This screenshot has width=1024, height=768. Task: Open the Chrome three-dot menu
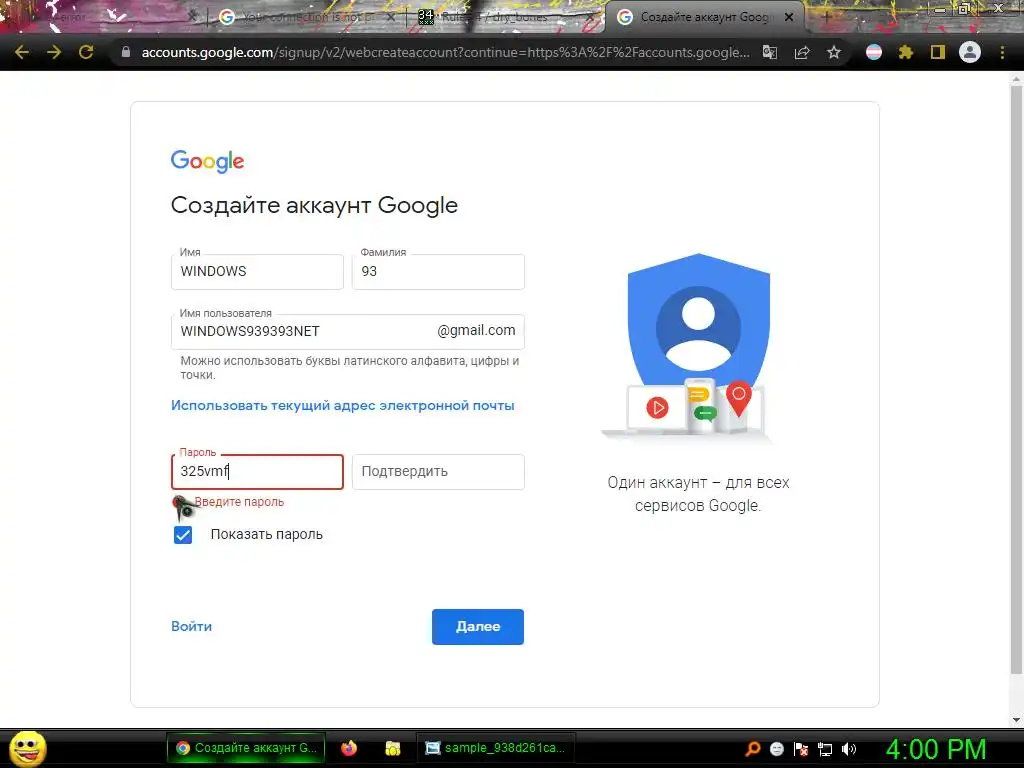[1002, 52]
